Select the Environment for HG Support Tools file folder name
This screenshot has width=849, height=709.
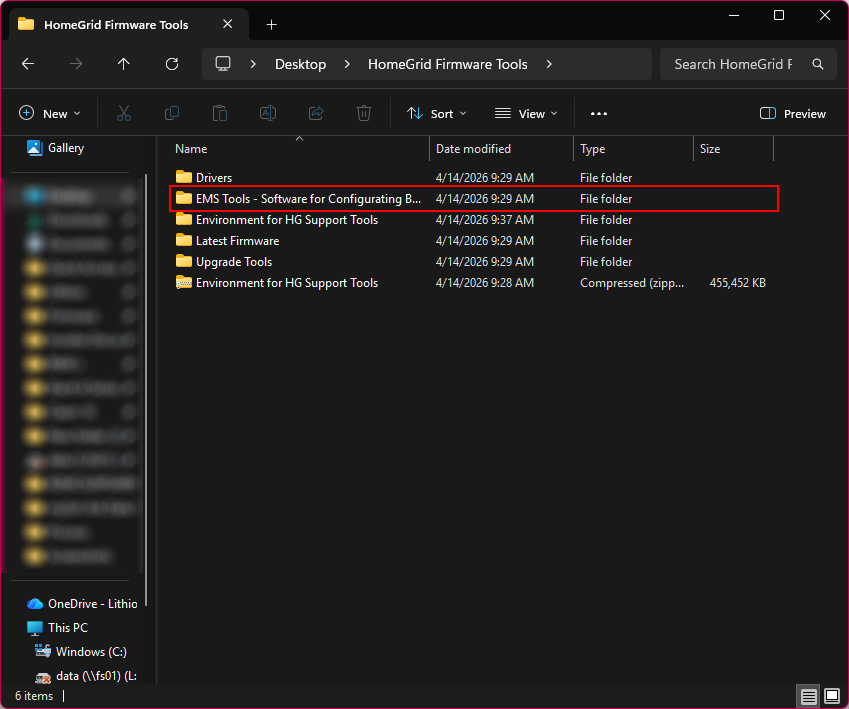pyautogui.click(x=287, y=220)
